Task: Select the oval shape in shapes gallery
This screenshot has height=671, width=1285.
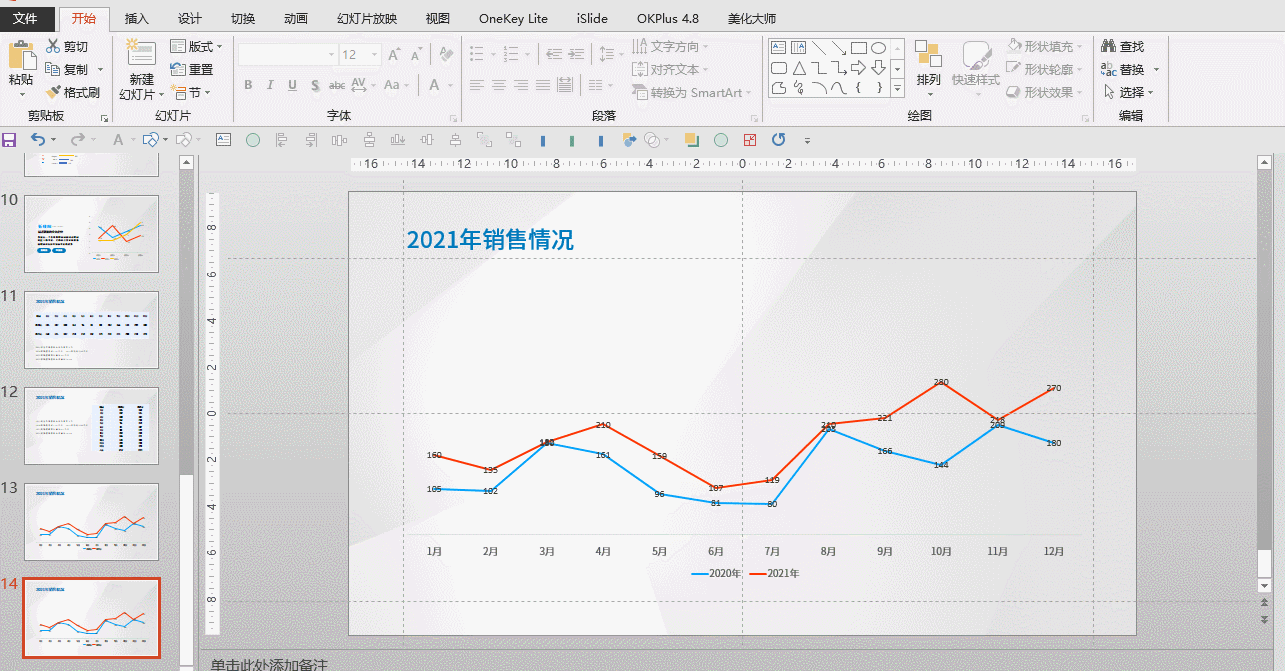Action: point(879,47)
